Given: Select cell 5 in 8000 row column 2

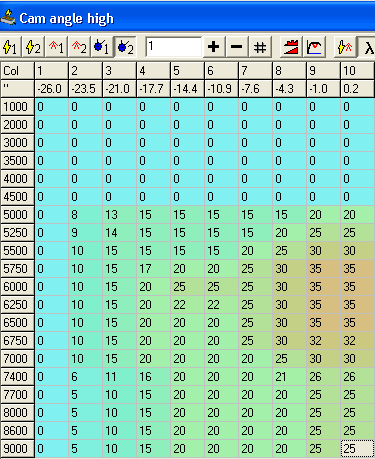Looking at the screenshot, I should [x=86, y=413].
